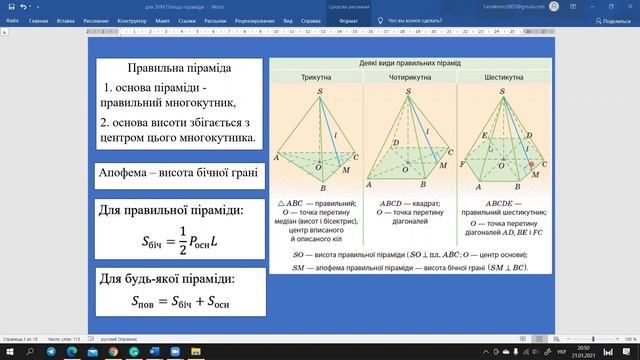Open the Ссылки tab
Screen dimensions: 640x360
(x=187, y=20)
